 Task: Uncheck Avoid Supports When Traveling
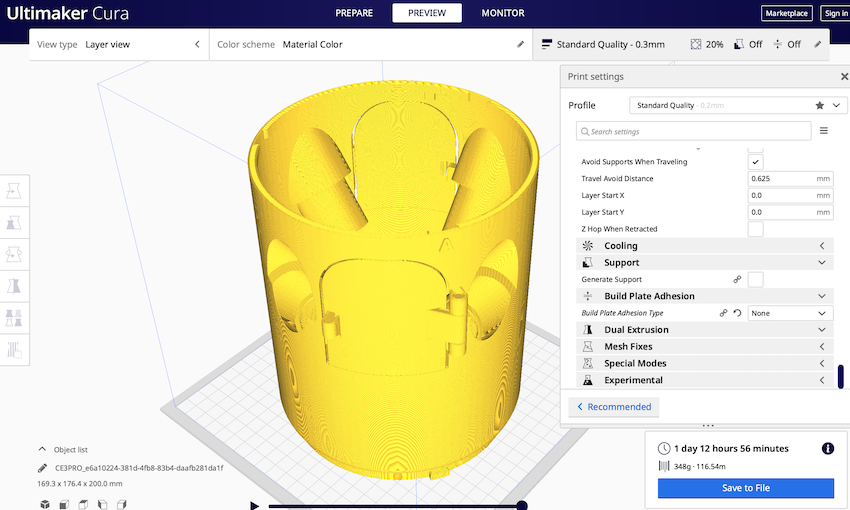(x=755, y=162)
